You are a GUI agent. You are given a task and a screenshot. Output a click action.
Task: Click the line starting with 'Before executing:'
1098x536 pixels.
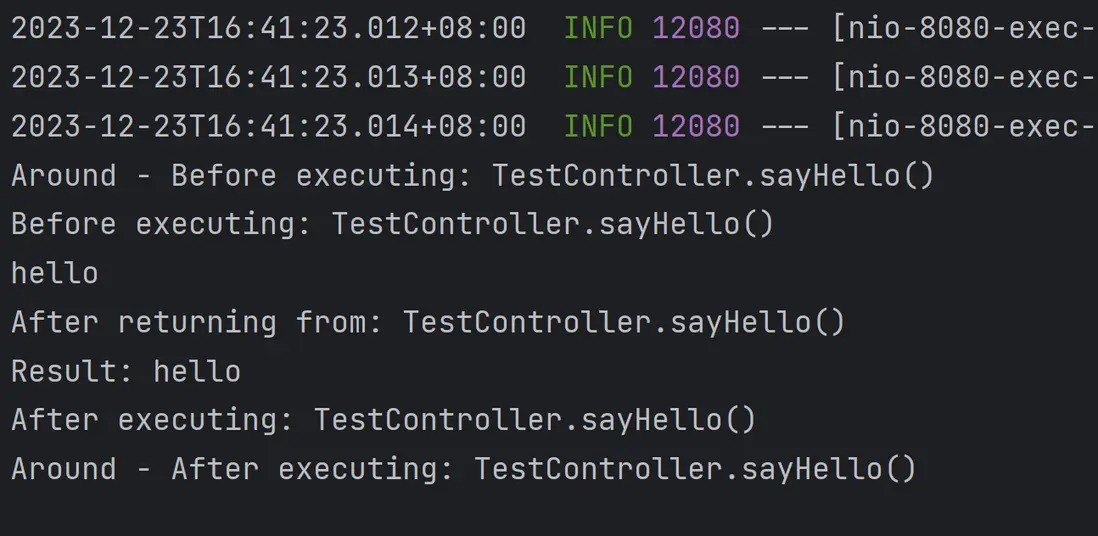pyautogui.click(x=392, y=224)
